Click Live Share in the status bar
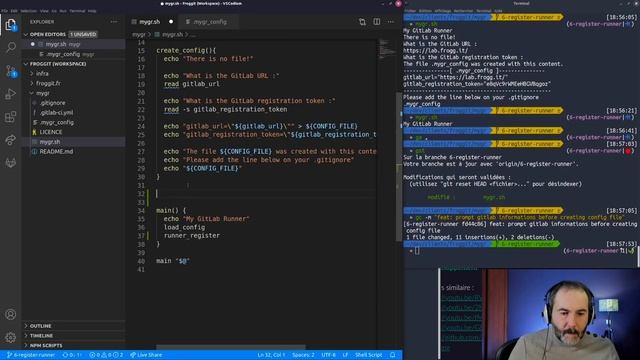Image resolution: width=640 pixels, height=360 pixels. 146,355
